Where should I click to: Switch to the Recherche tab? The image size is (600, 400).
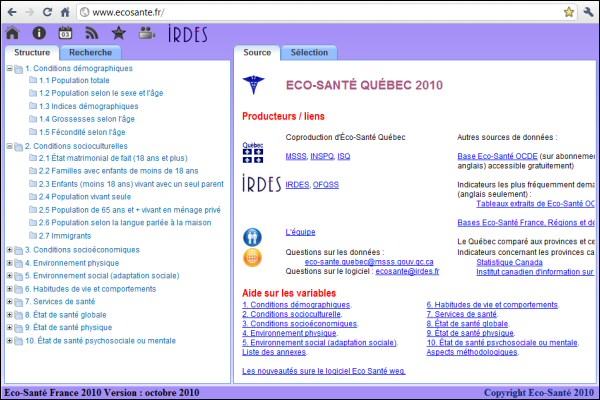(91, 53)
